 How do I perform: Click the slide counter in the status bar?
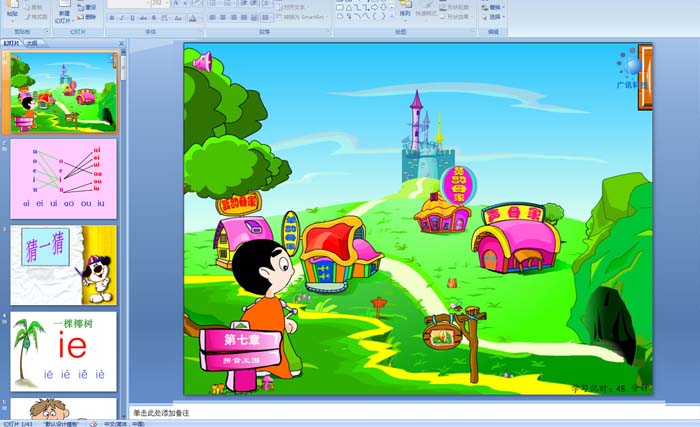click(x=18, y=424)
